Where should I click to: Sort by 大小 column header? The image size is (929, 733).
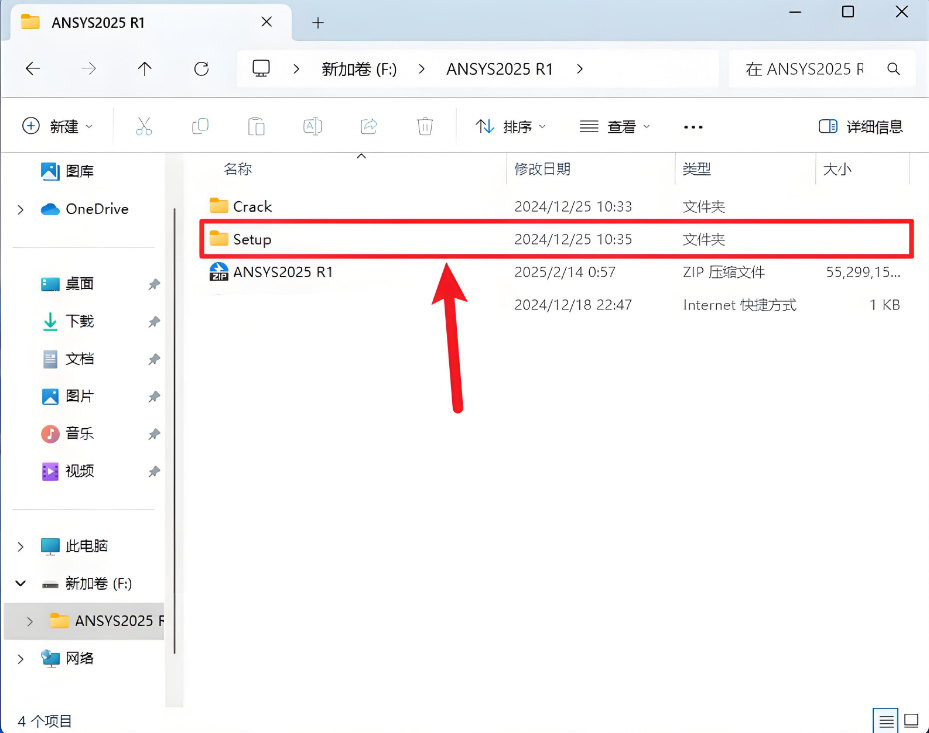click(x=837, y=169)
